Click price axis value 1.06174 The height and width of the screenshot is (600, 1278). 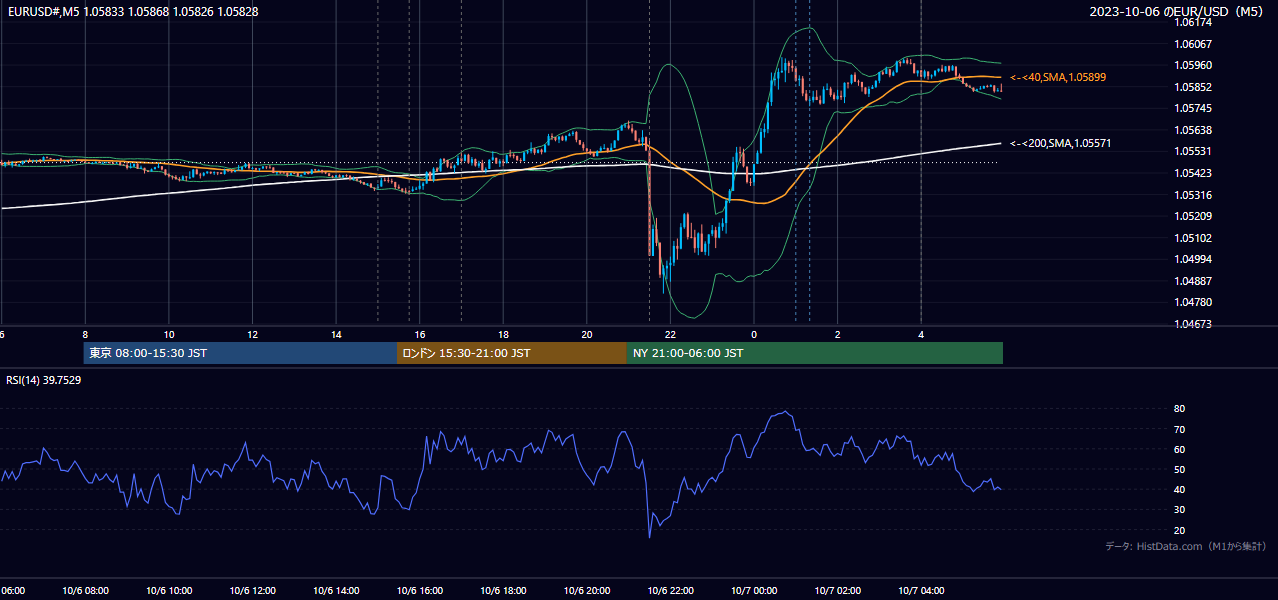pos(1192,22)
